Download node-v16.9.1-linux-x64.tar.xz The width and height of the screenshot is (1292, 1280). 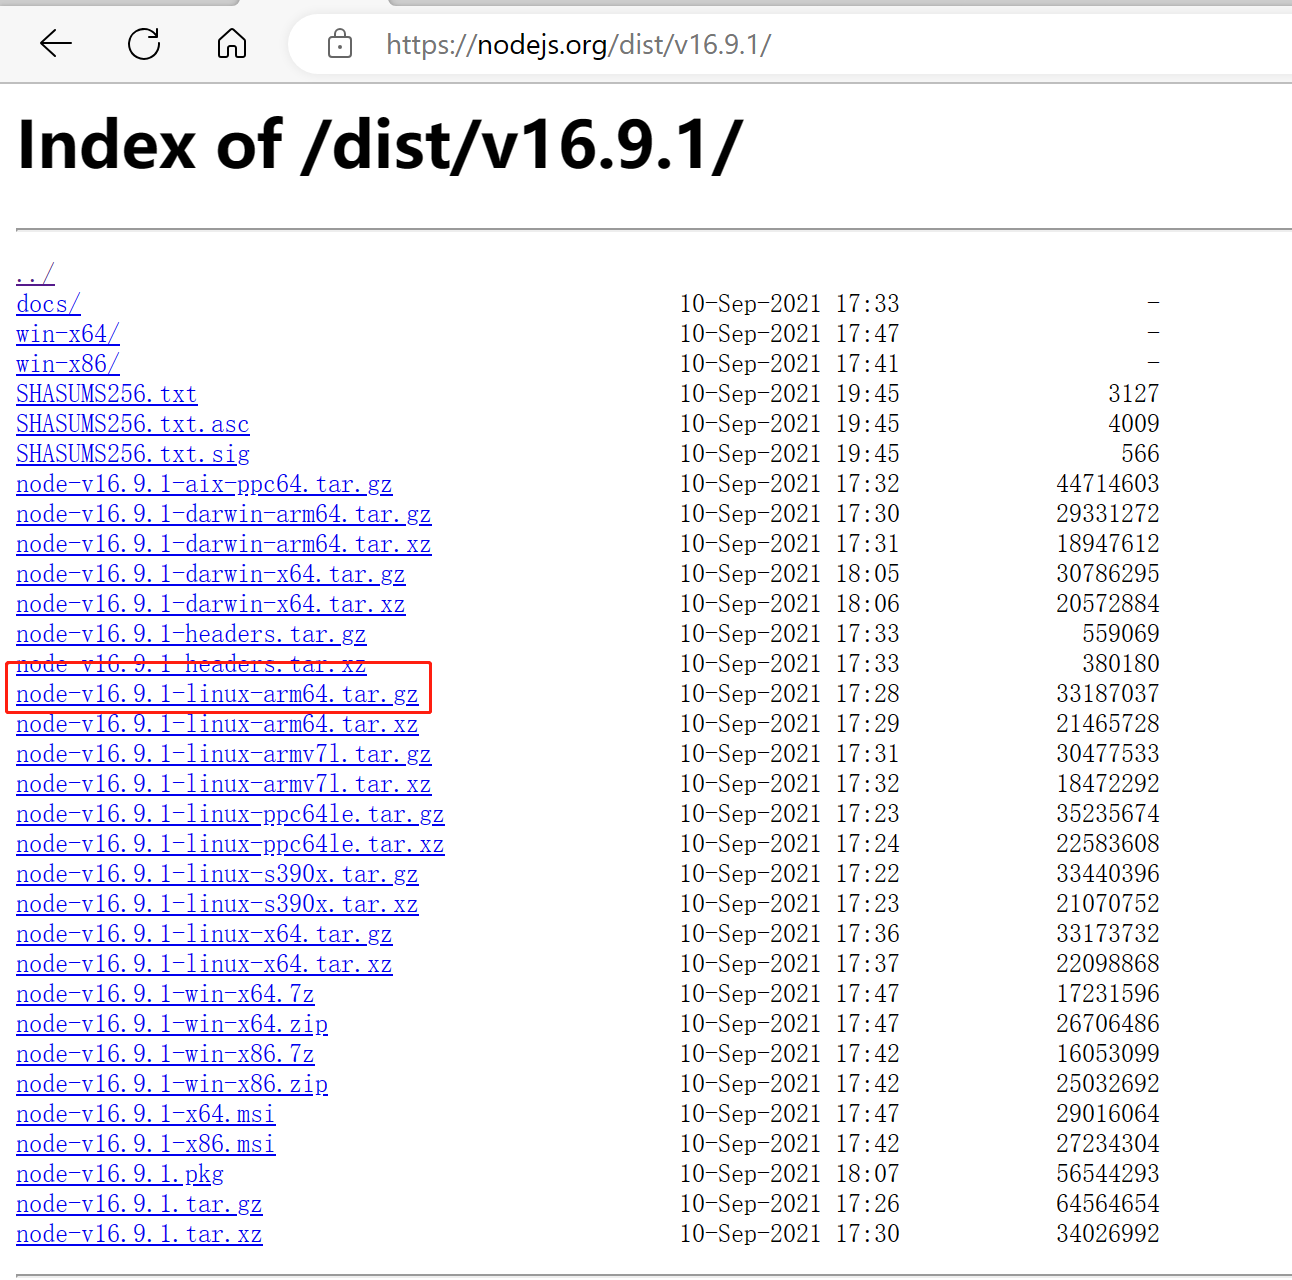point(204,964)
